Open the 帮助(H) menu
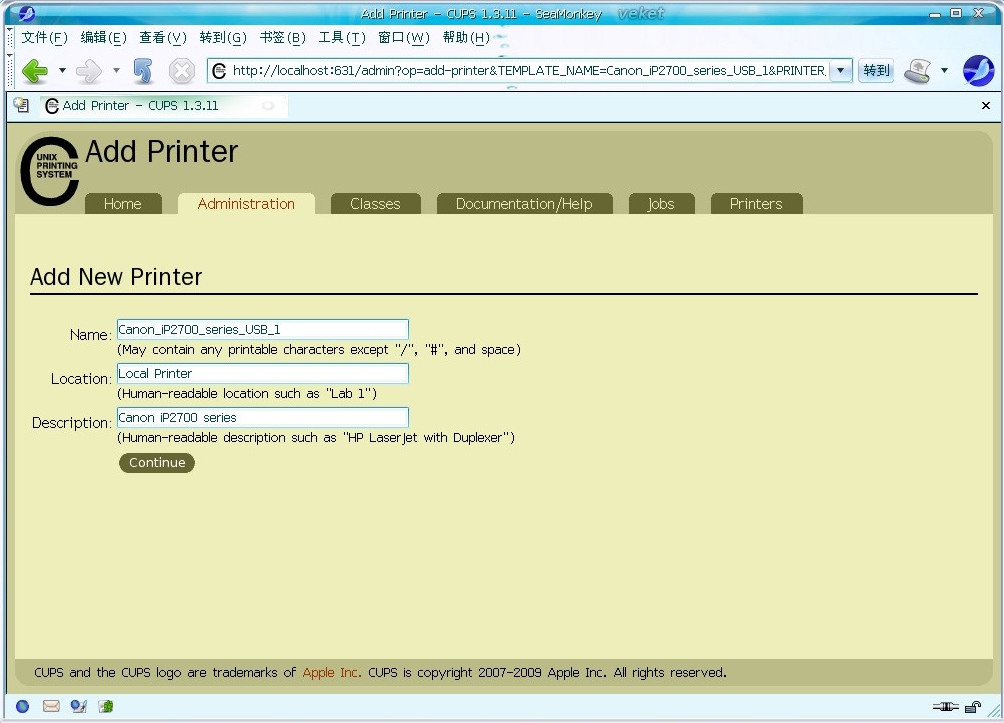Screen dimensions: 1004x723 point(466,38)
